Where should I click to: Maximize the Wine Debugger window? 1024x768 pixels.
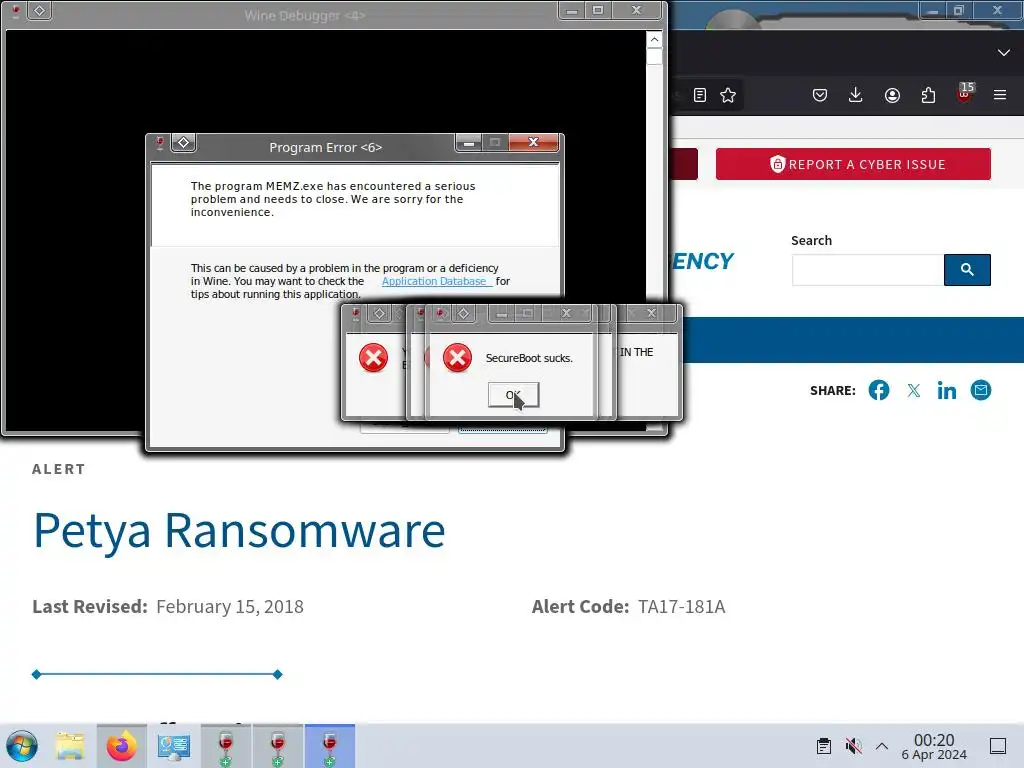pyautogui.click(x=598, y=10)
